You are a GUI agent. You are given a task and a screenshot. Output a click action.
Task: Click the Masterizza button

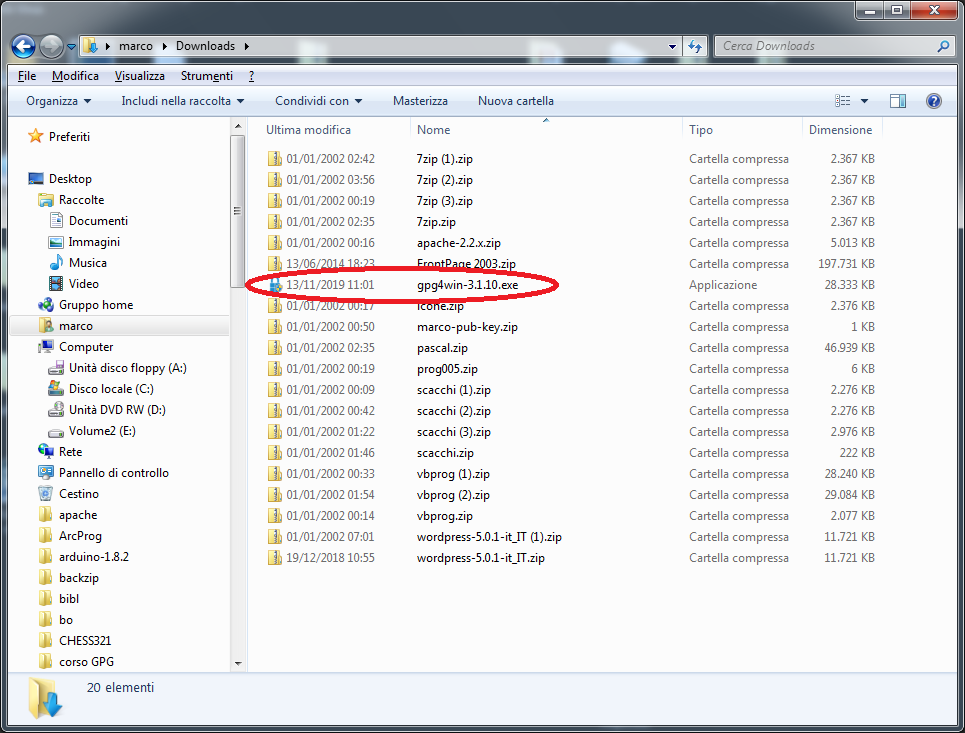(420, 101)
